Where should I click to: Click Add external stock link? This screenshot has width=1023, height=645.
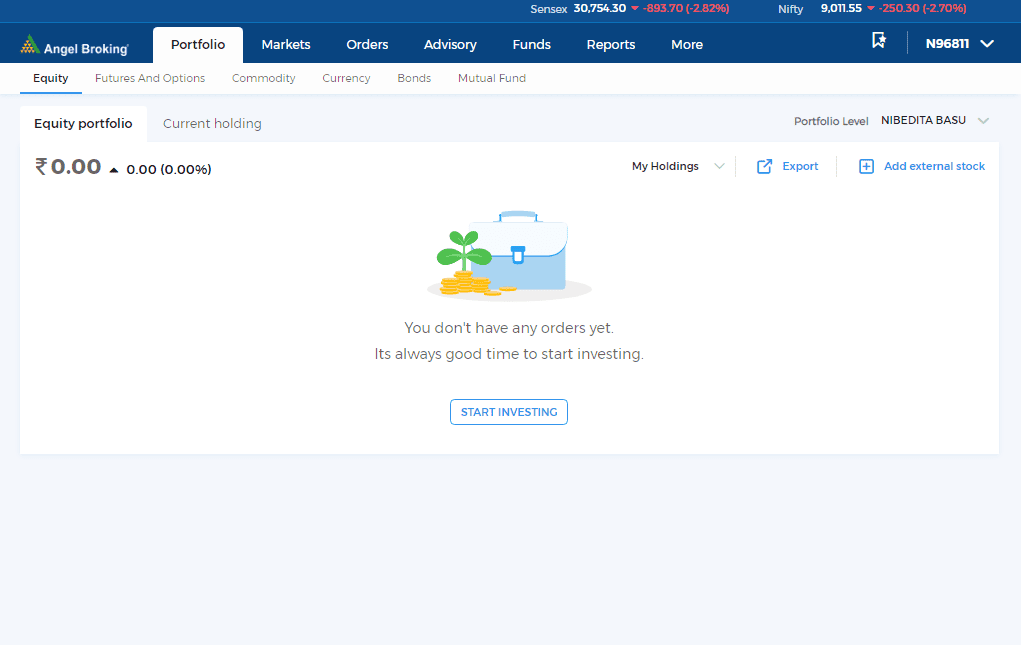934,166
